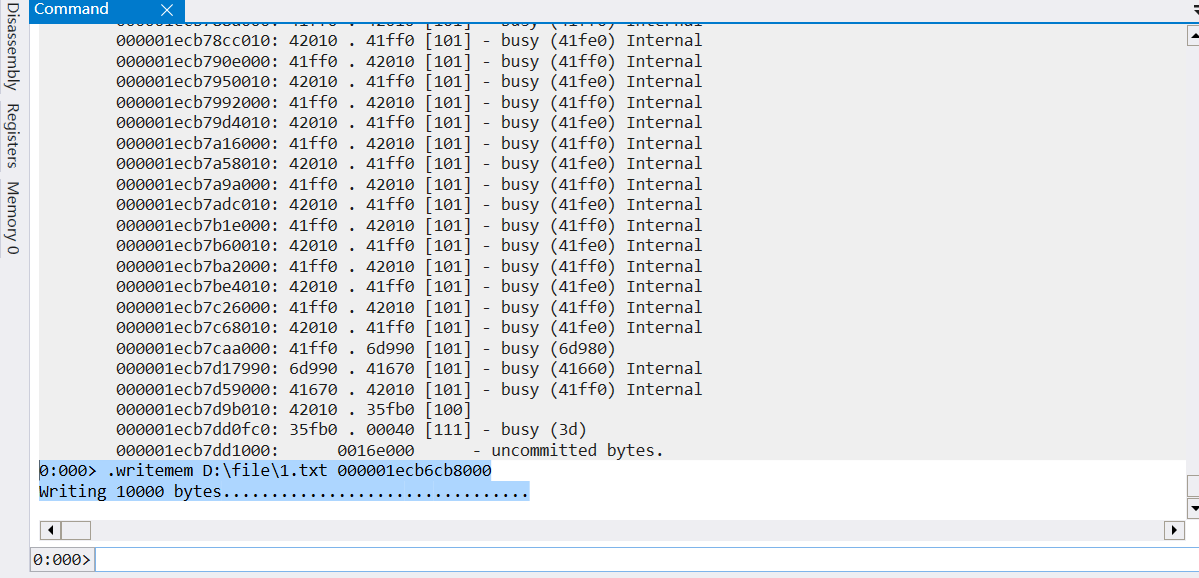This screenshot has height=578, width=1199.
Task: Click the horizontal scrollbar left arrow
Action: [x=50, y=530]
